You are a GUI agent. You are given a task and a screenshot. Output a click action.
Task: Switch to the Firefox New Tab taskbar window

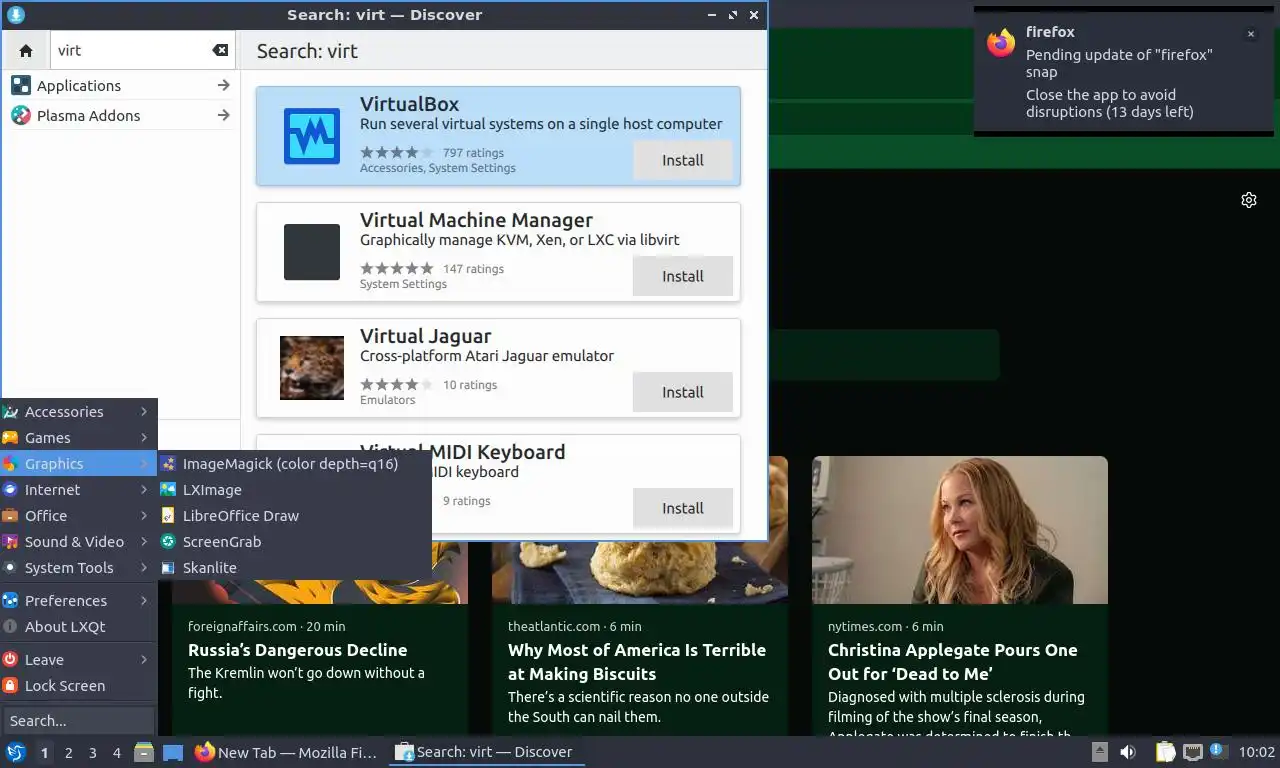click(x=286, y=752)
